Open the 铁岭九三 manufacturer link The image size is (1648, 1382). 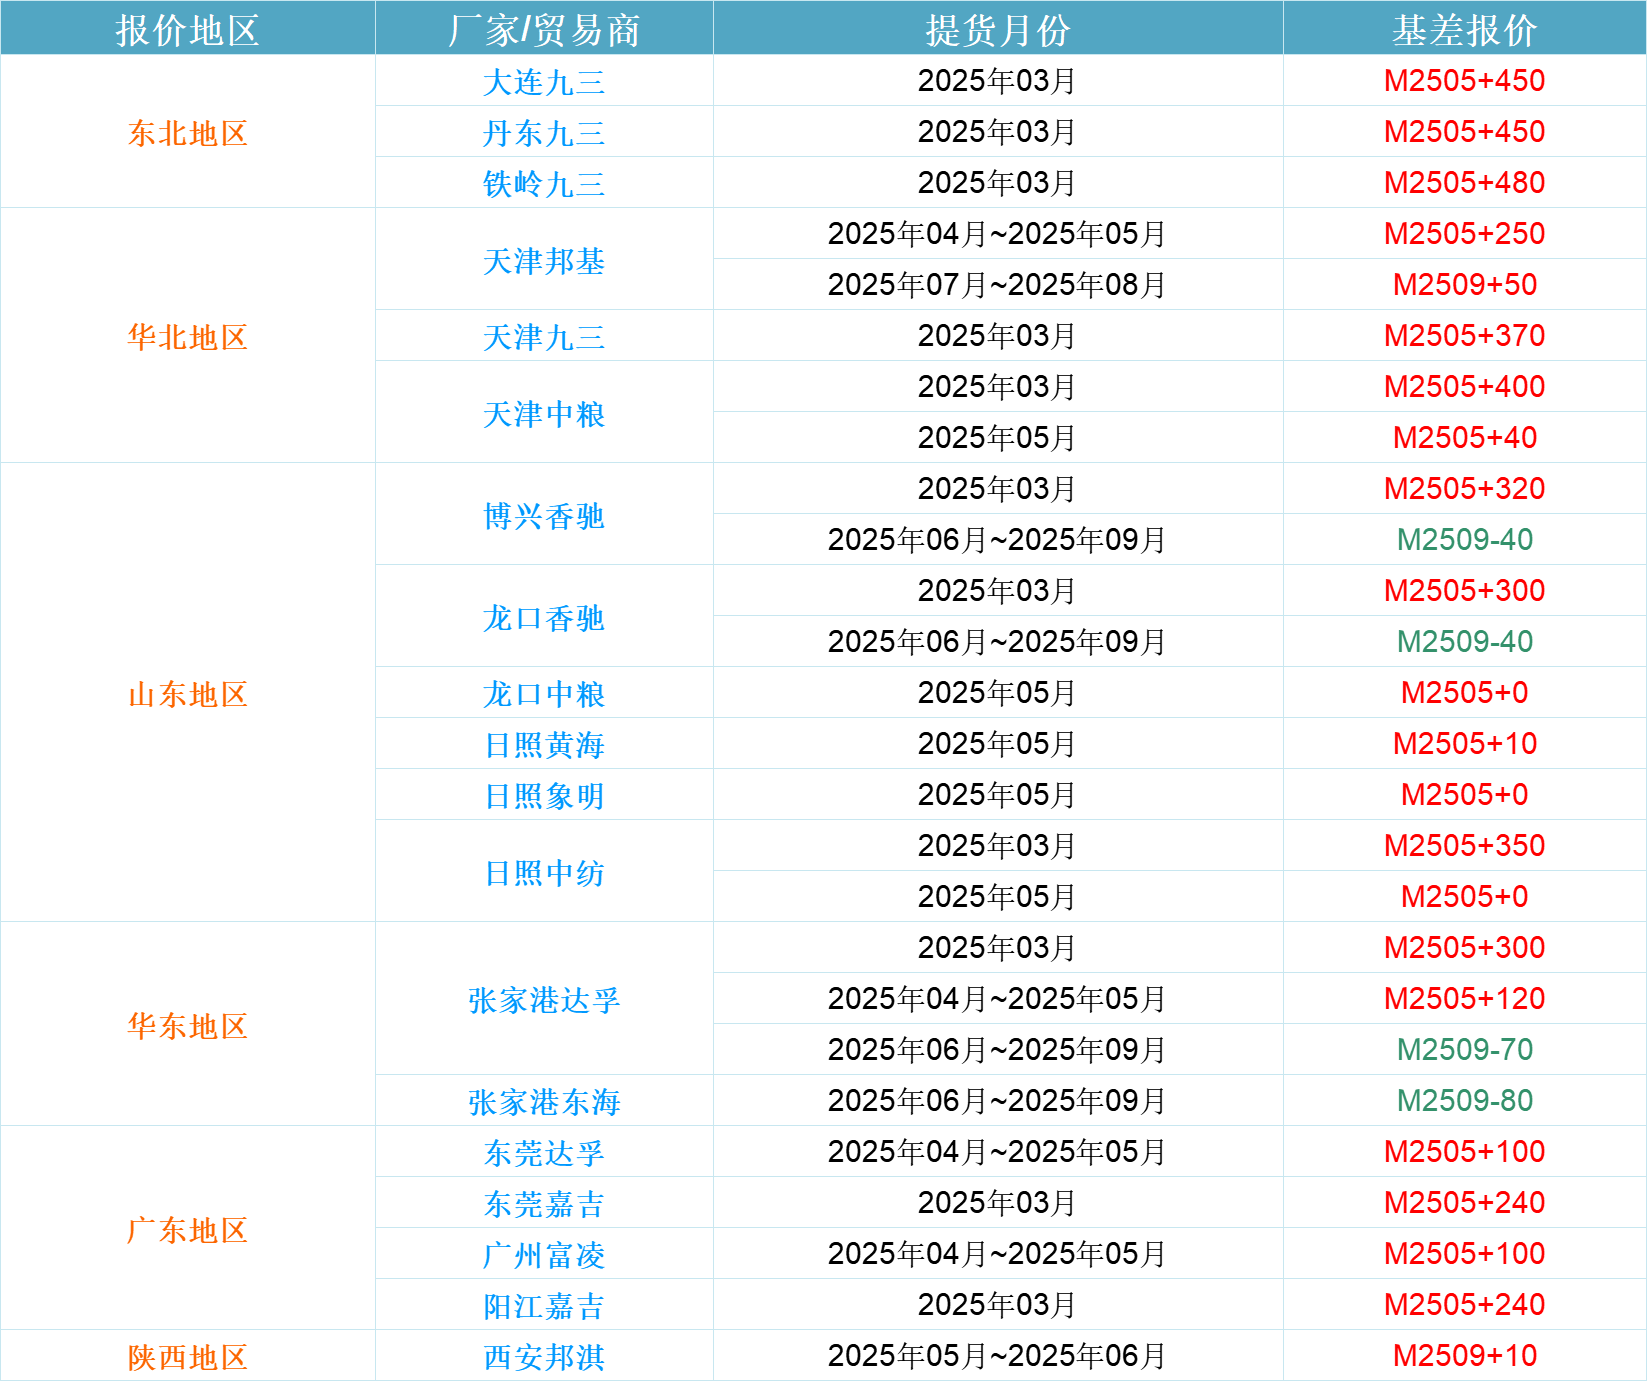[x=544, y=184]
